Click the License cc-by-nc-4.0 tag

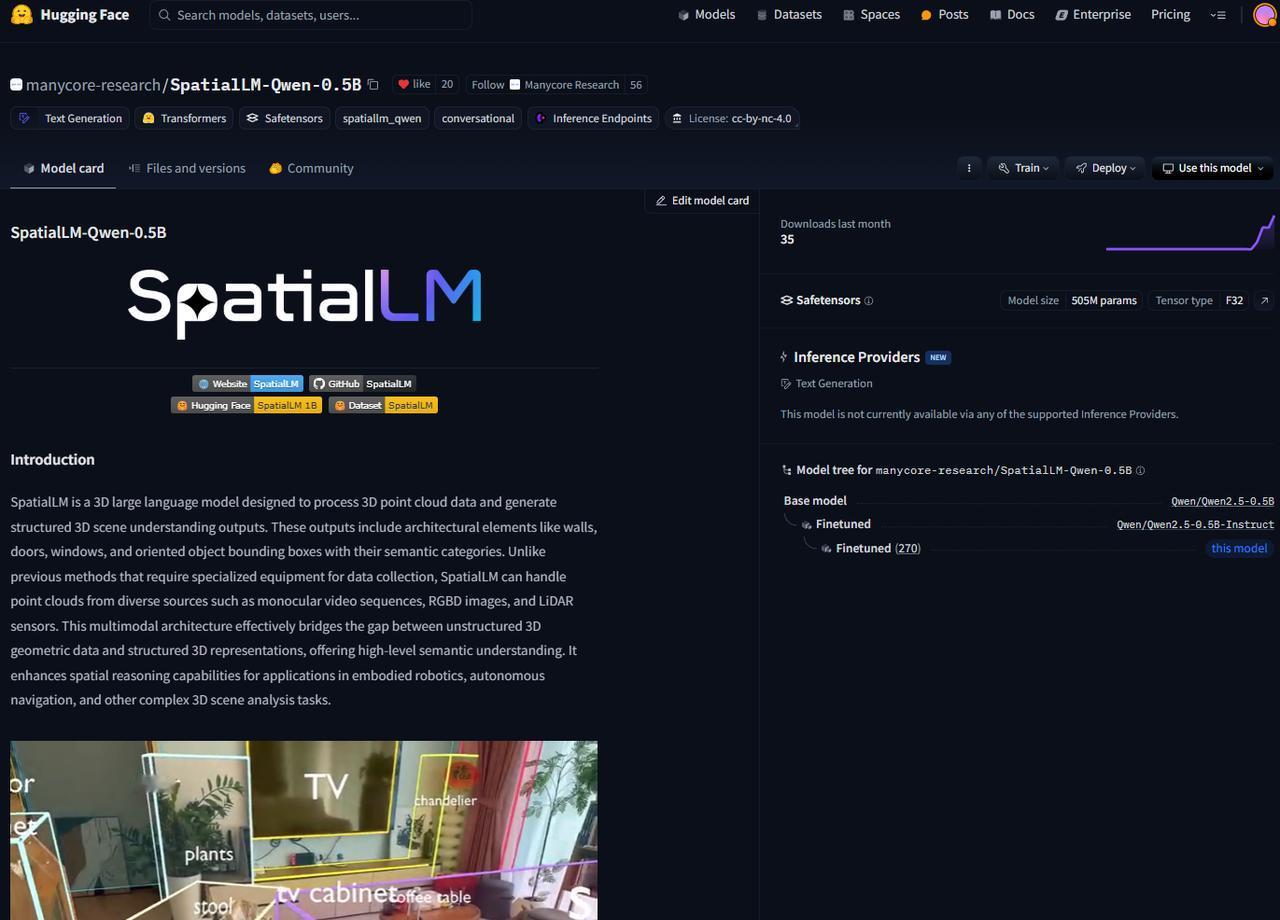pyautogui.click(x=731, y=118)
